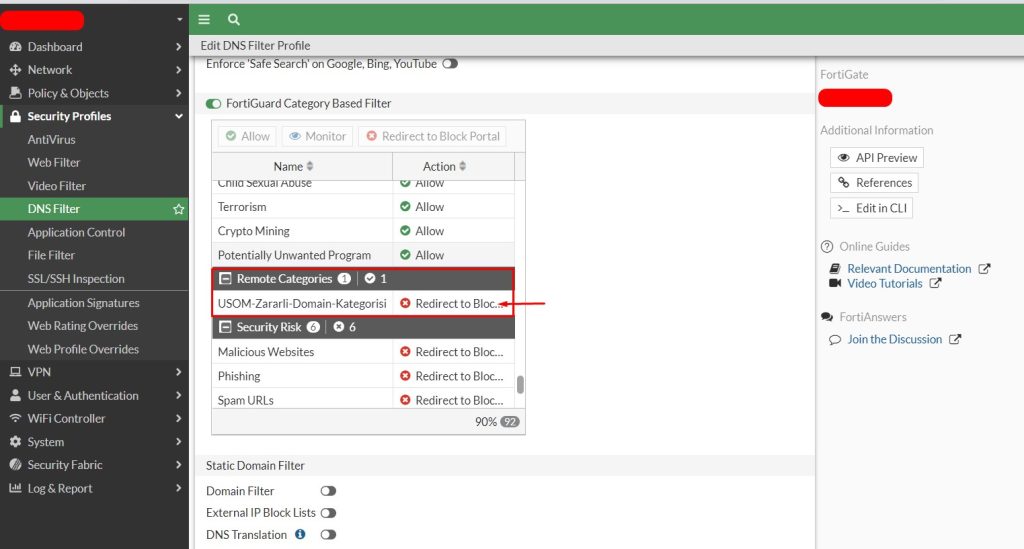
Task: Click the sort icon in Name column header
Action: click(x=310, y=166)
